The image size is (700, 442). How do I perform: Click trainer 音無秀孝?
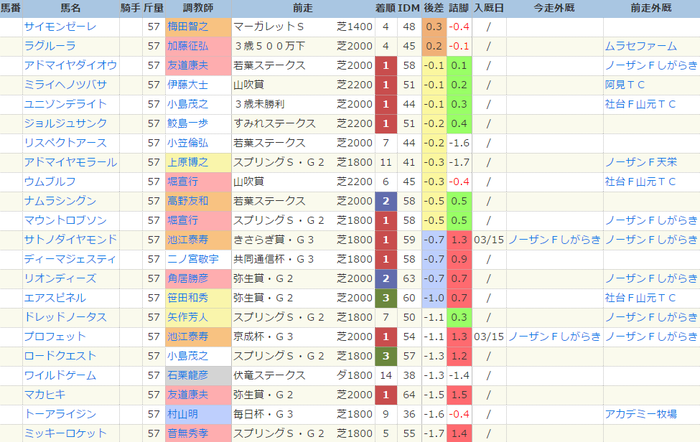[x=188, y=434]
